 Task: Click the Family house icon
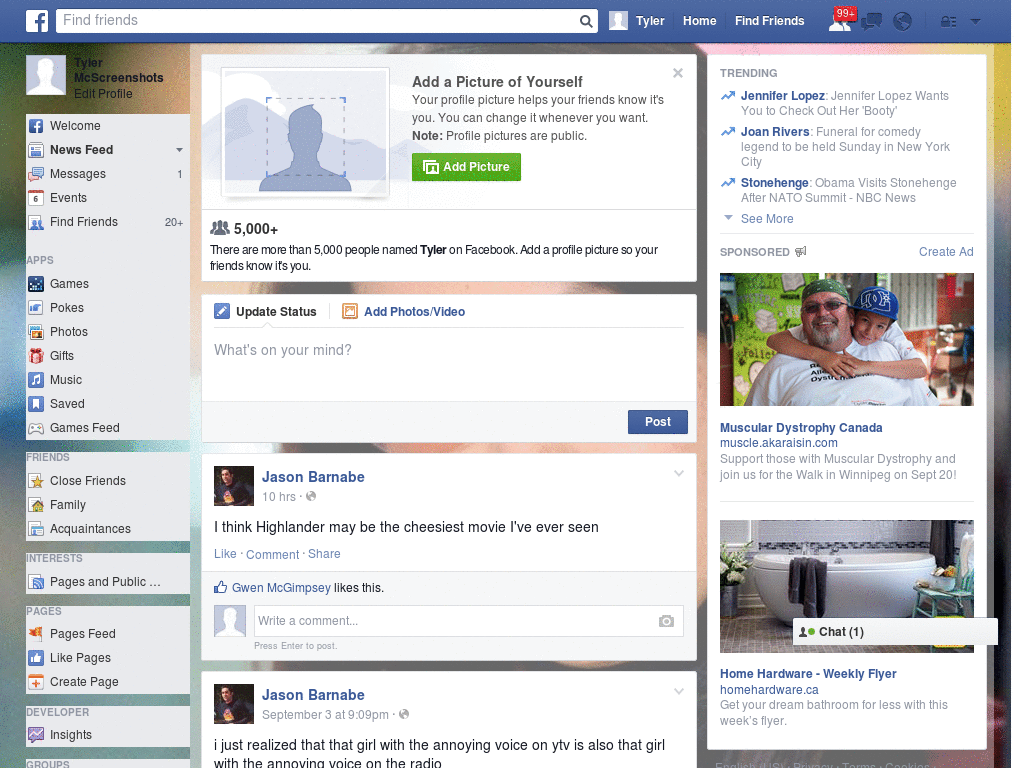[36, 505]
